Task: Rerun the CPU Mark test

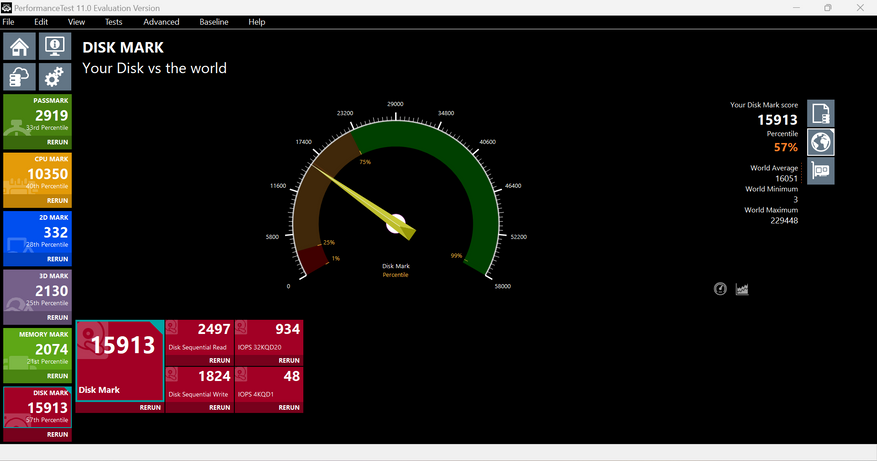Action: coord(58,200)
